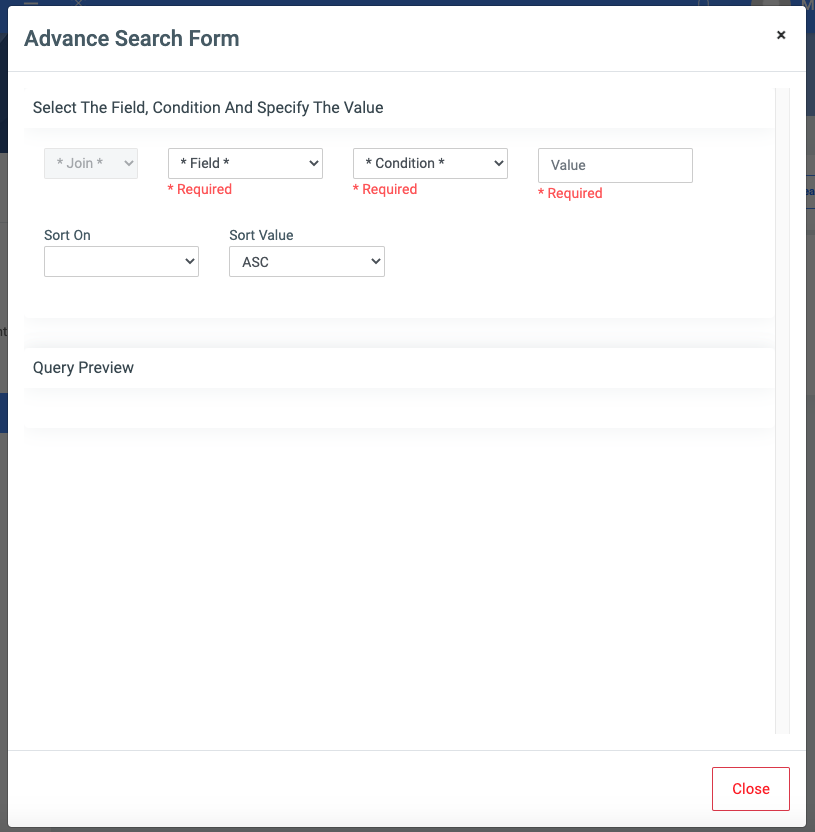Click the empty Query Preview result area
This screenshot has height=832, width=815.
tap(398, 408)
